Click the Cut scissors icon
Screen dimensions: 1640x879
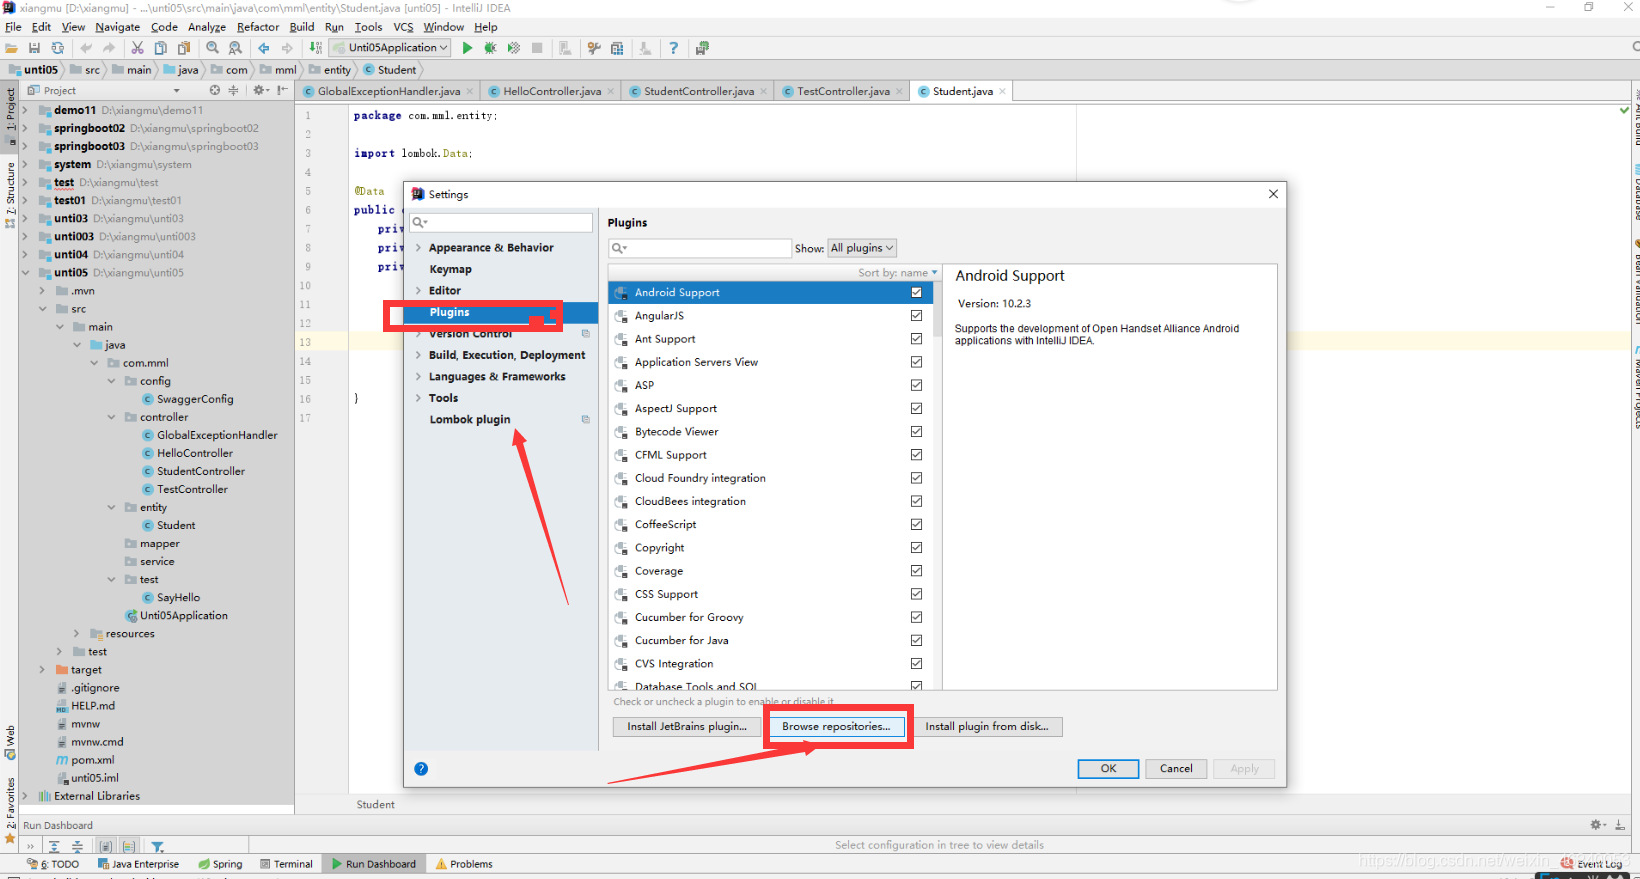137,48
